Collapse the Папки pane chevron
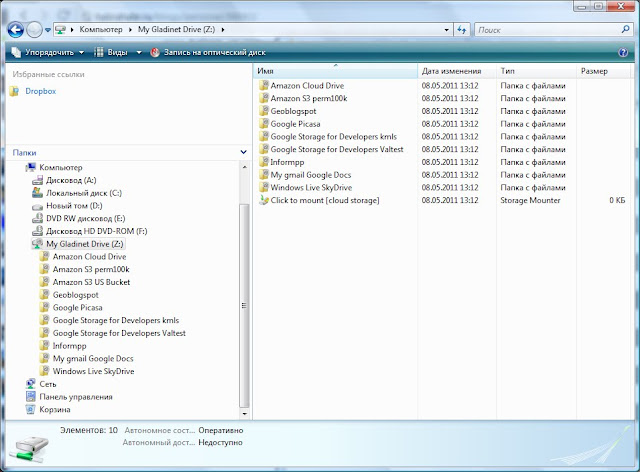Viewport: 640px width, 472px height. 244,152
